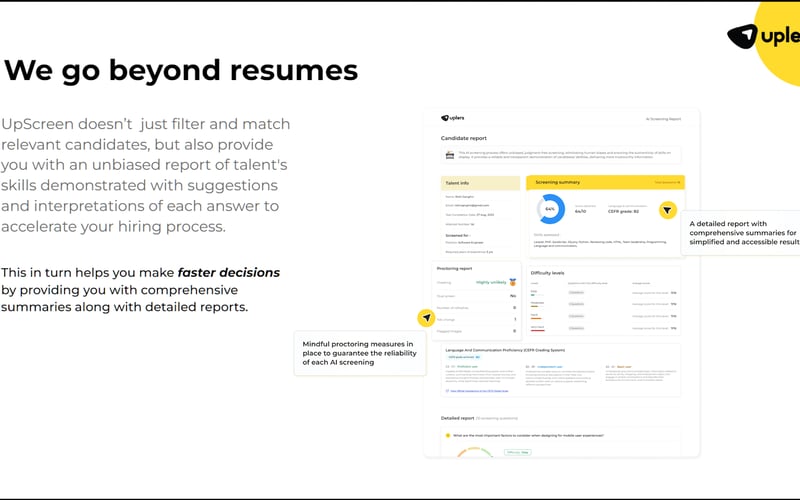The width and height of the screenshot is (800, 500).
Task: Click the 'Mindful proctoring measures' callout
Action: click(x=360, y=353)
